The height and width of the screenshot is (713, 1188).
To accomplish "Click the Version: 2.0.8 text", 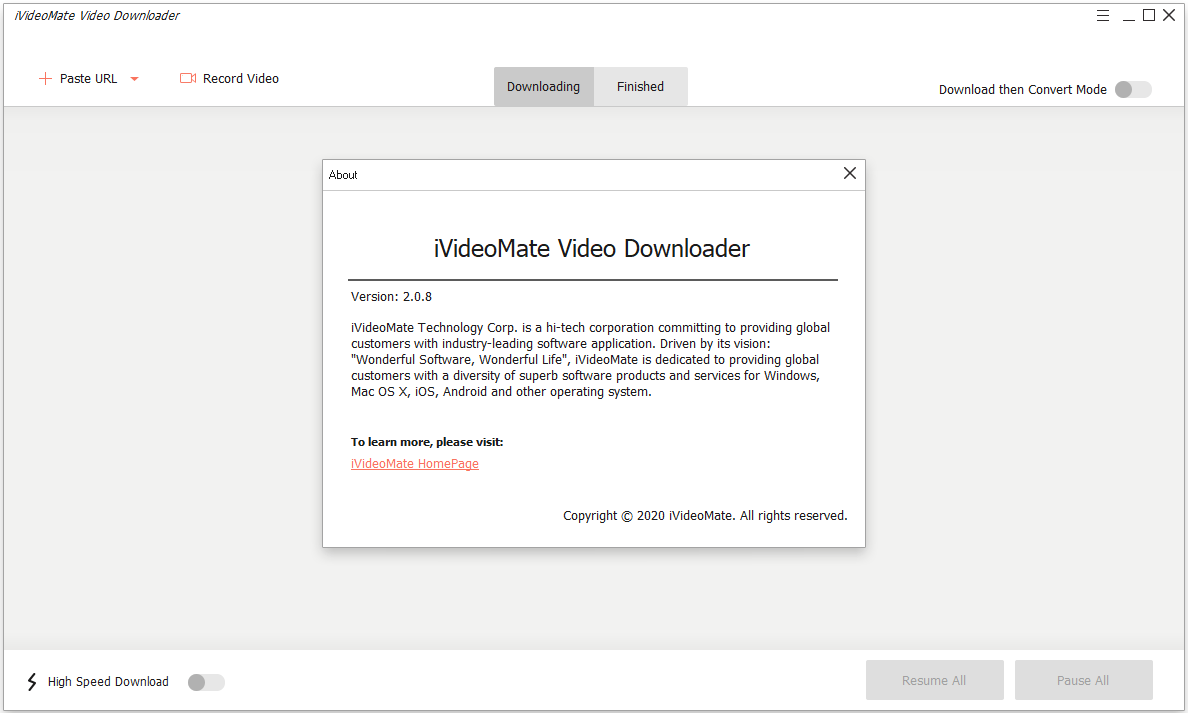I will pos(391,297).
